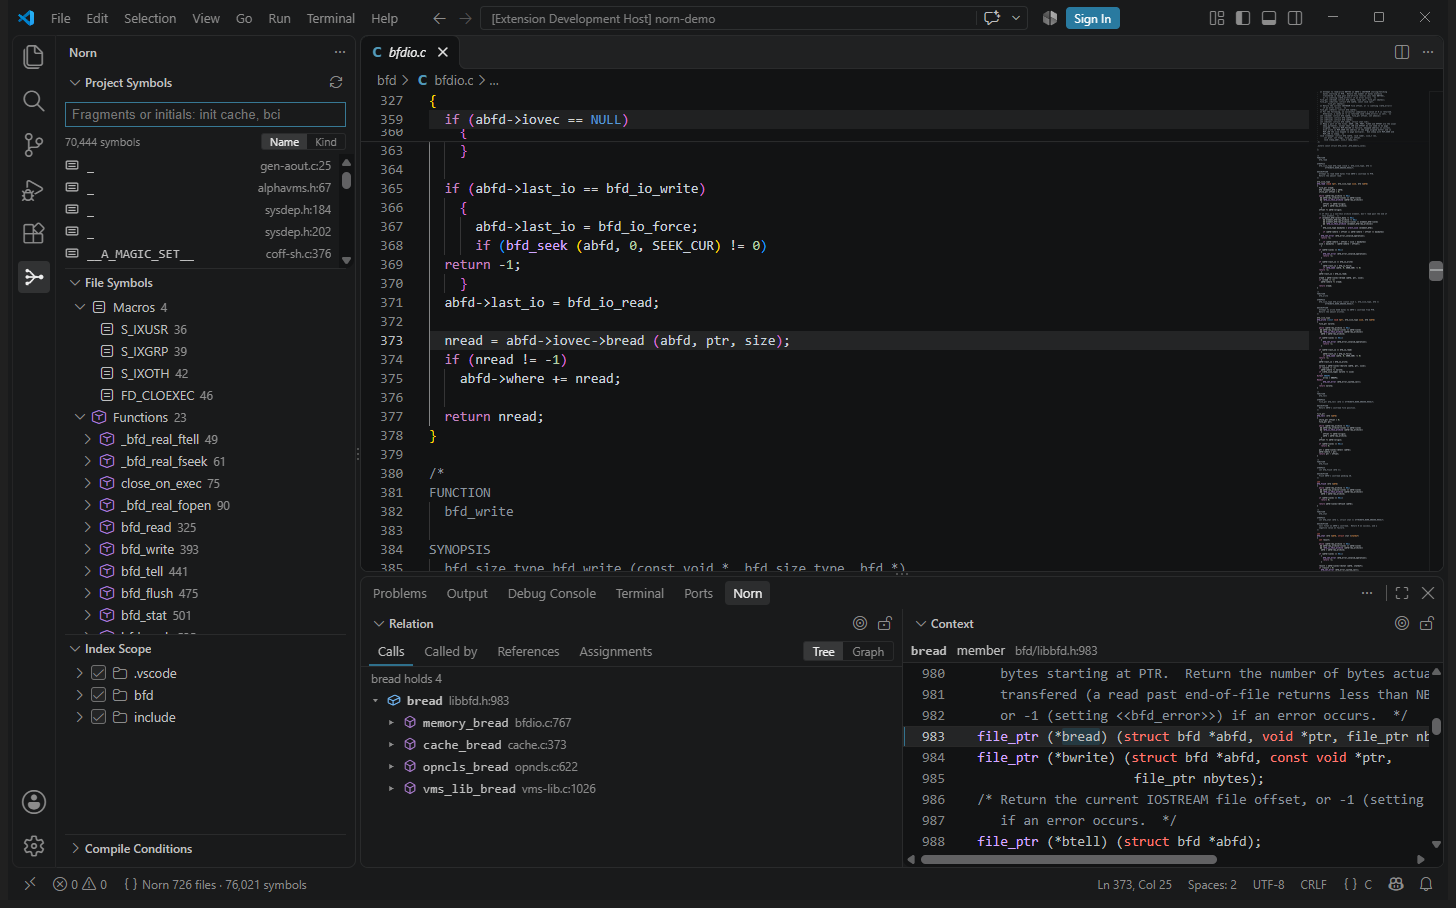The width and height of the screenshot is (1456, 908).
Task: Open the Copilot dropdown arrow in title bar
Action: [1016, 18]
